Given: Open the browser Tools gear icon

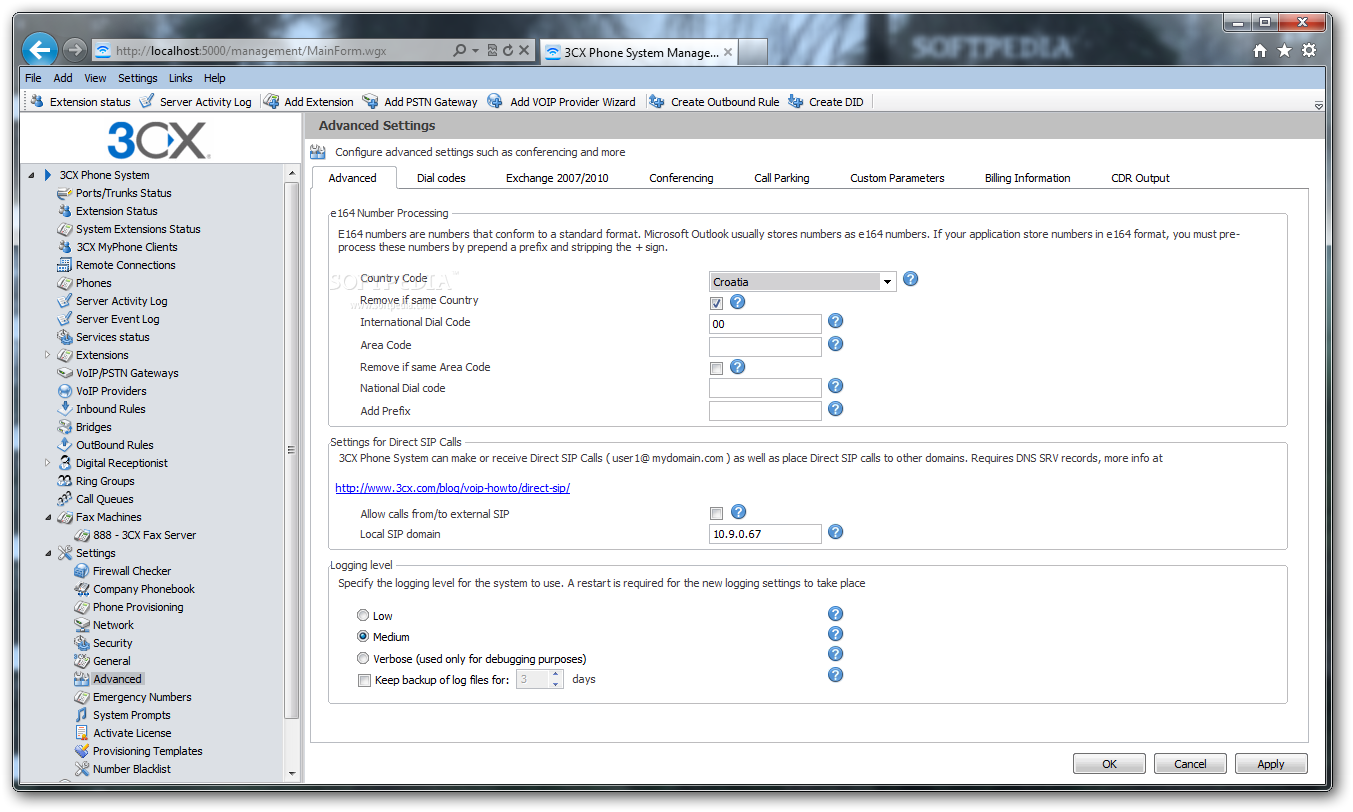Looking at the screenshot, I should [x=1309, y=50].
